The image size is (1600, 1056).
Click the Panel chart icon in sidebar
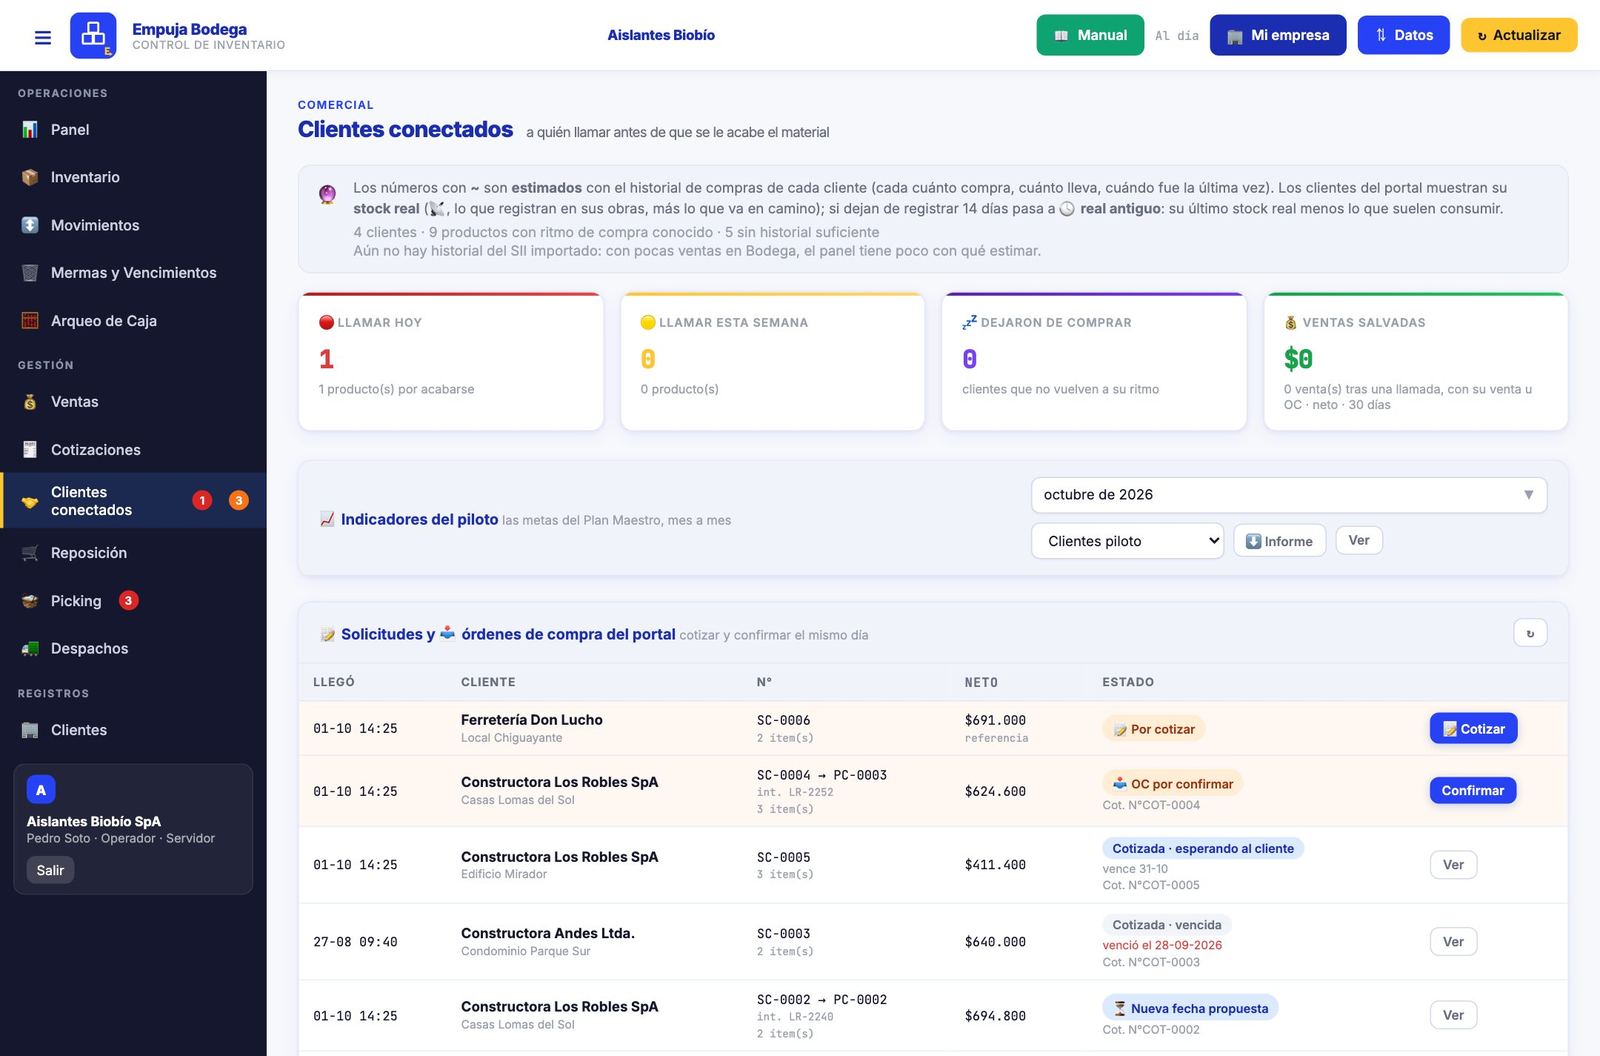tap(30, 129)
